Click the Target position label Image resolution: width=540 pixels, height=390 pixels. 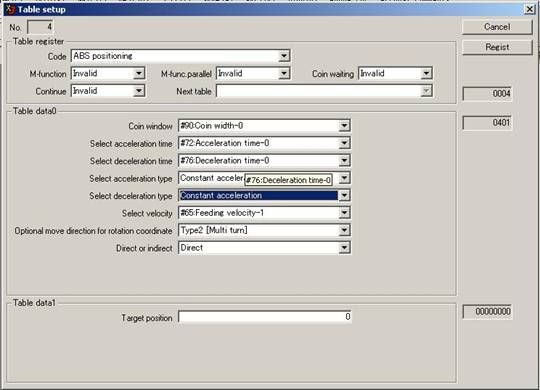click(x=147, y=318)
